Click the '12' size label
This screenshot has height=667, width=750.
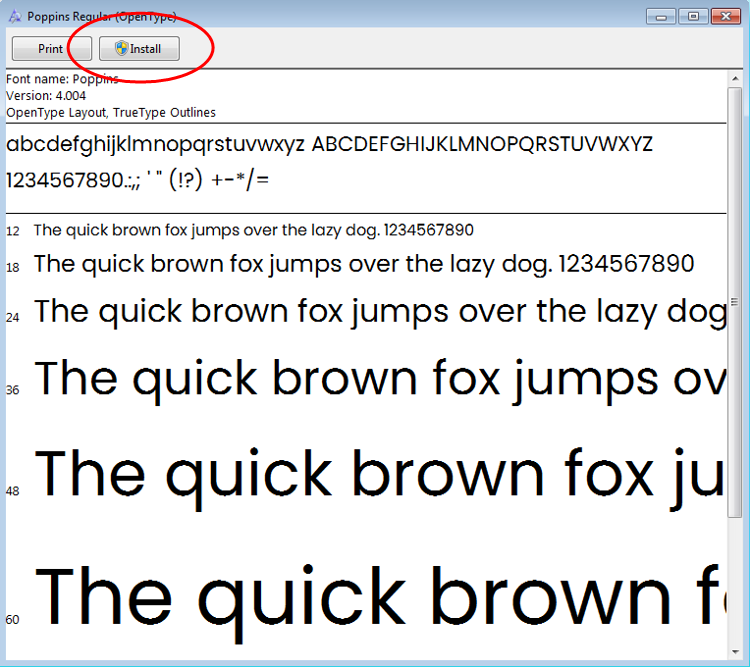[x=13, y=232]
